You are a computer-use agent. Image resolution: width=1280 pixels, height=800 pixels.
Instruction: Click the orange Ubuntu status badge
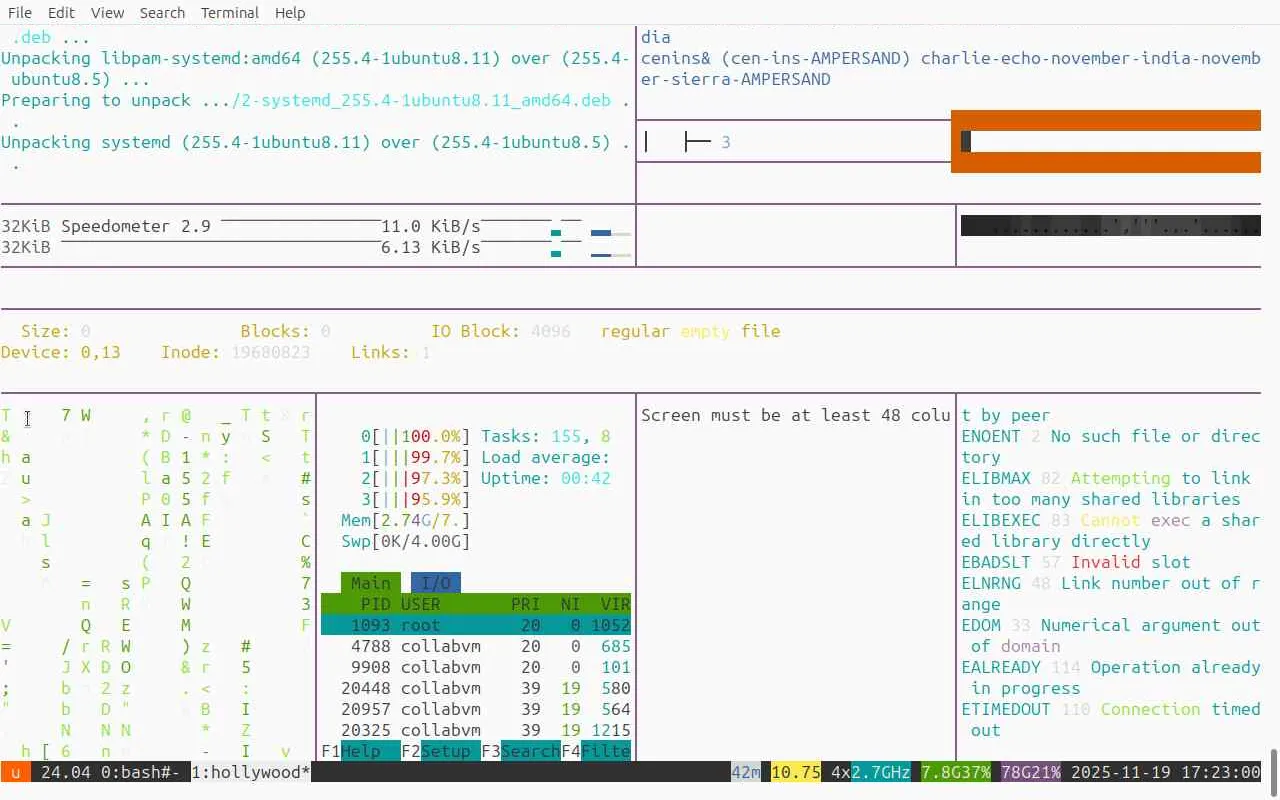tap(16, 772)
